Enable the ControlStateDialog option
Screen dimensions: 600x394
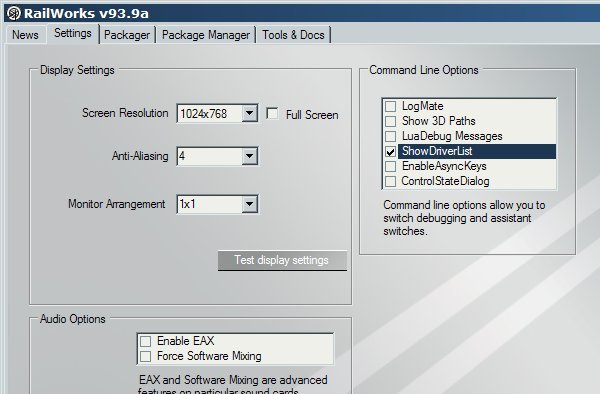pyautogui.click(x=390, y=181)
